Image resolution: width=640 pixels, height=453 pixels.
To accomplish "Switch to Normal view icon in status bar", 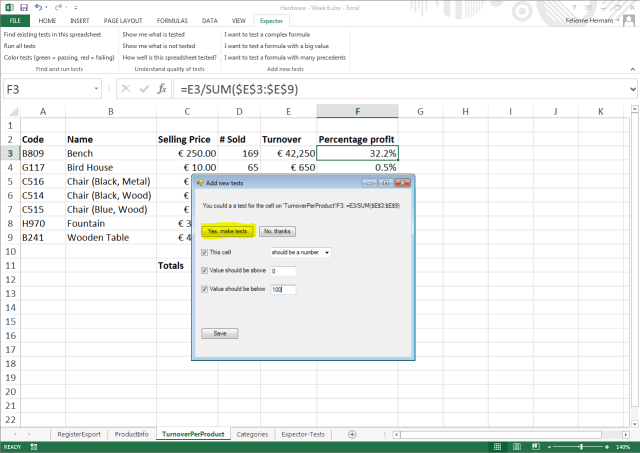I will (x=497, y=447).
